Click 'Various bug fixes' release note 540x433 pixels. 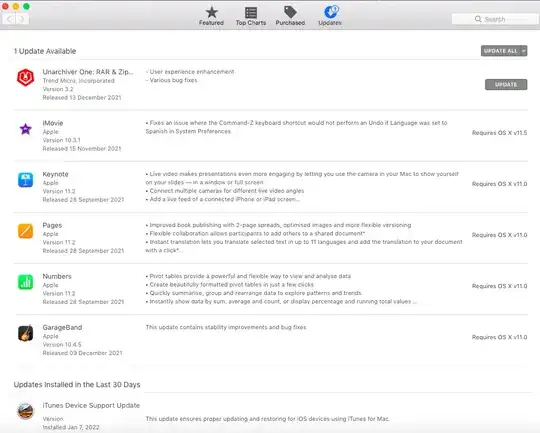tap(172, 80)
